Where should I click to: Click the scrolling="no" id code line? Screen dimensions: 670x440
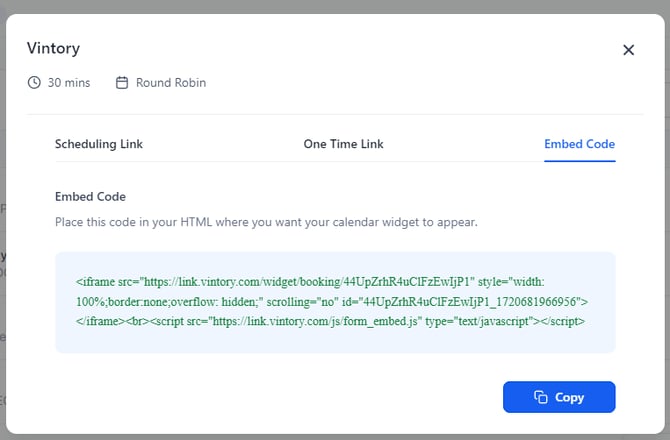pos(332,302)
